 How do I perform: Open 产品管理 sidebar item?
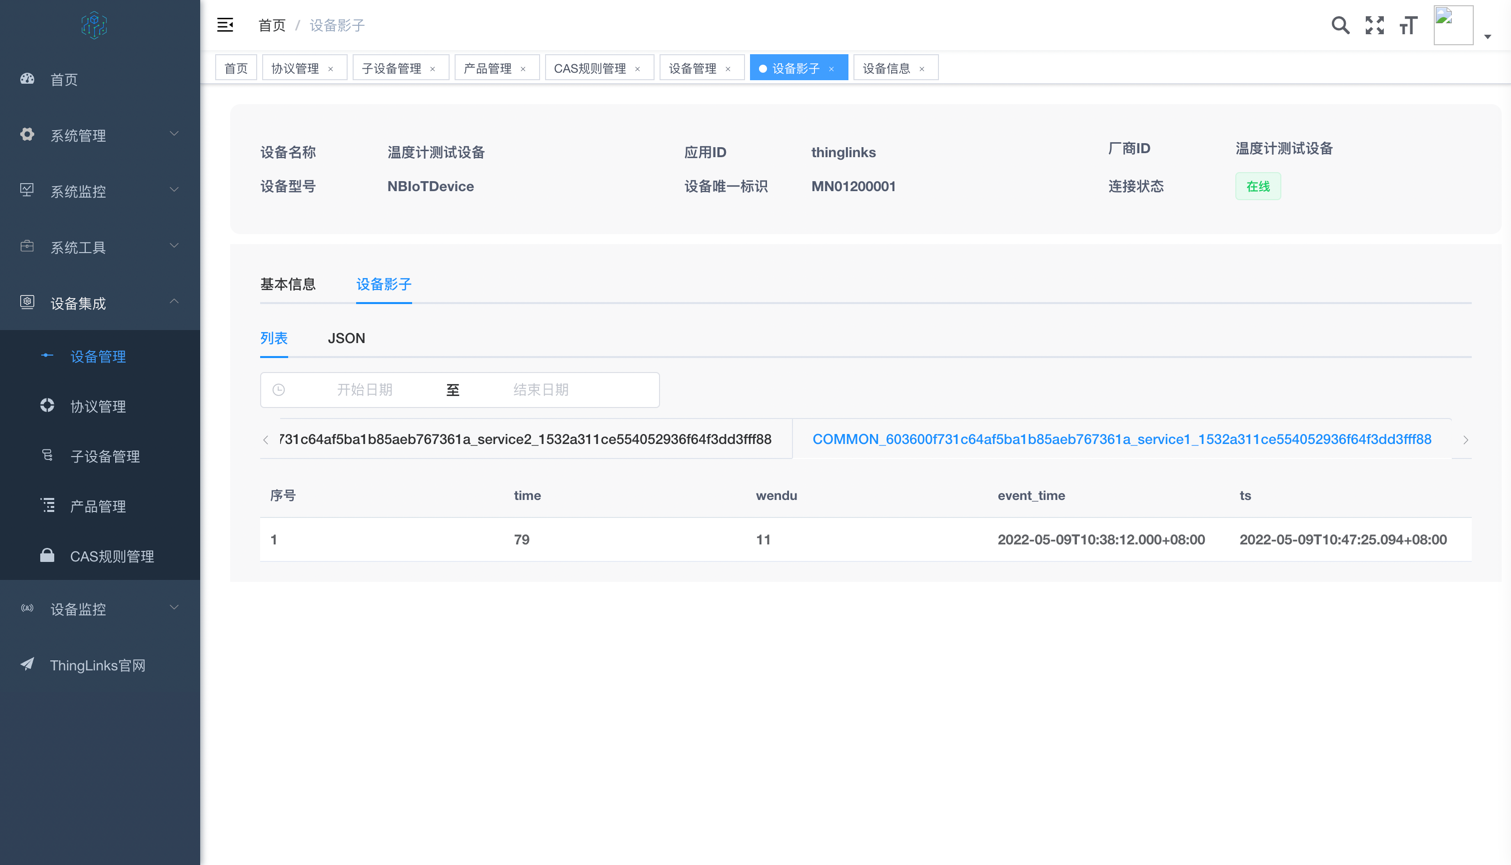pyautogui.click(x=100, y=506)
